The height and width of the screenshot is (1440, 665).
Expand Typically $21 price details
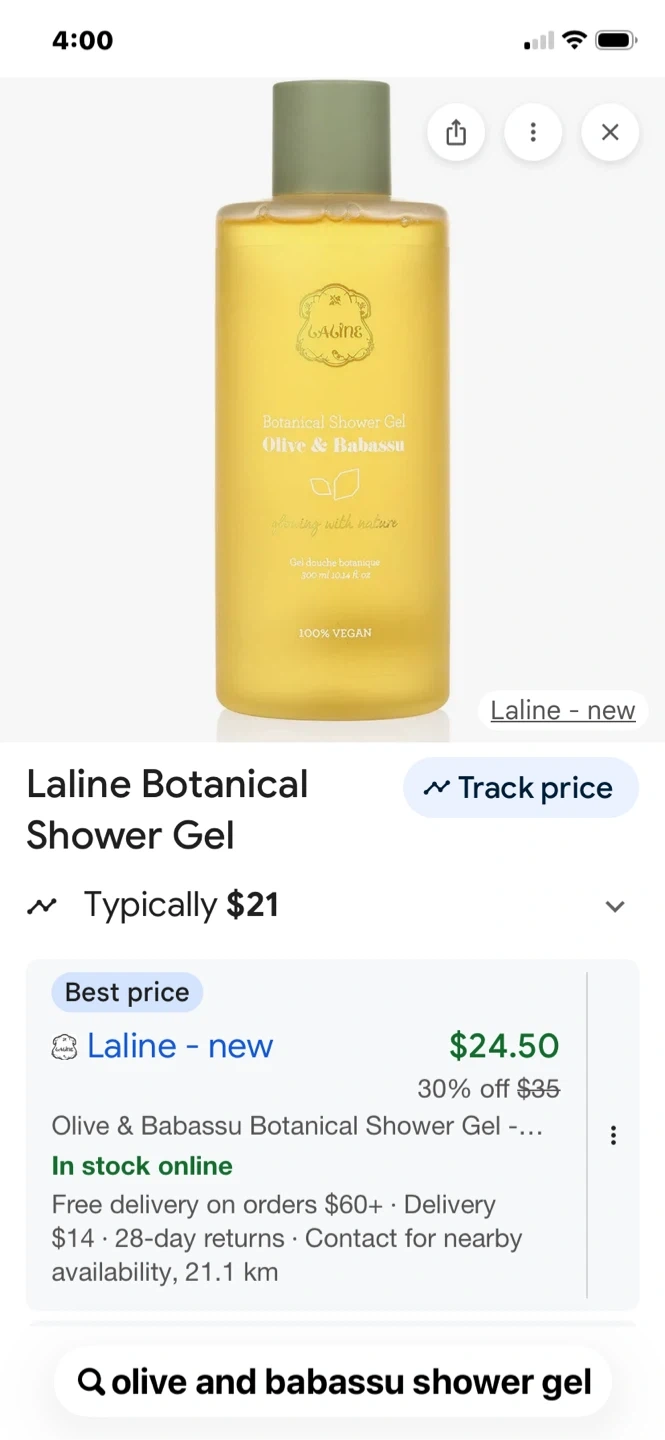(x=332, y=905)
